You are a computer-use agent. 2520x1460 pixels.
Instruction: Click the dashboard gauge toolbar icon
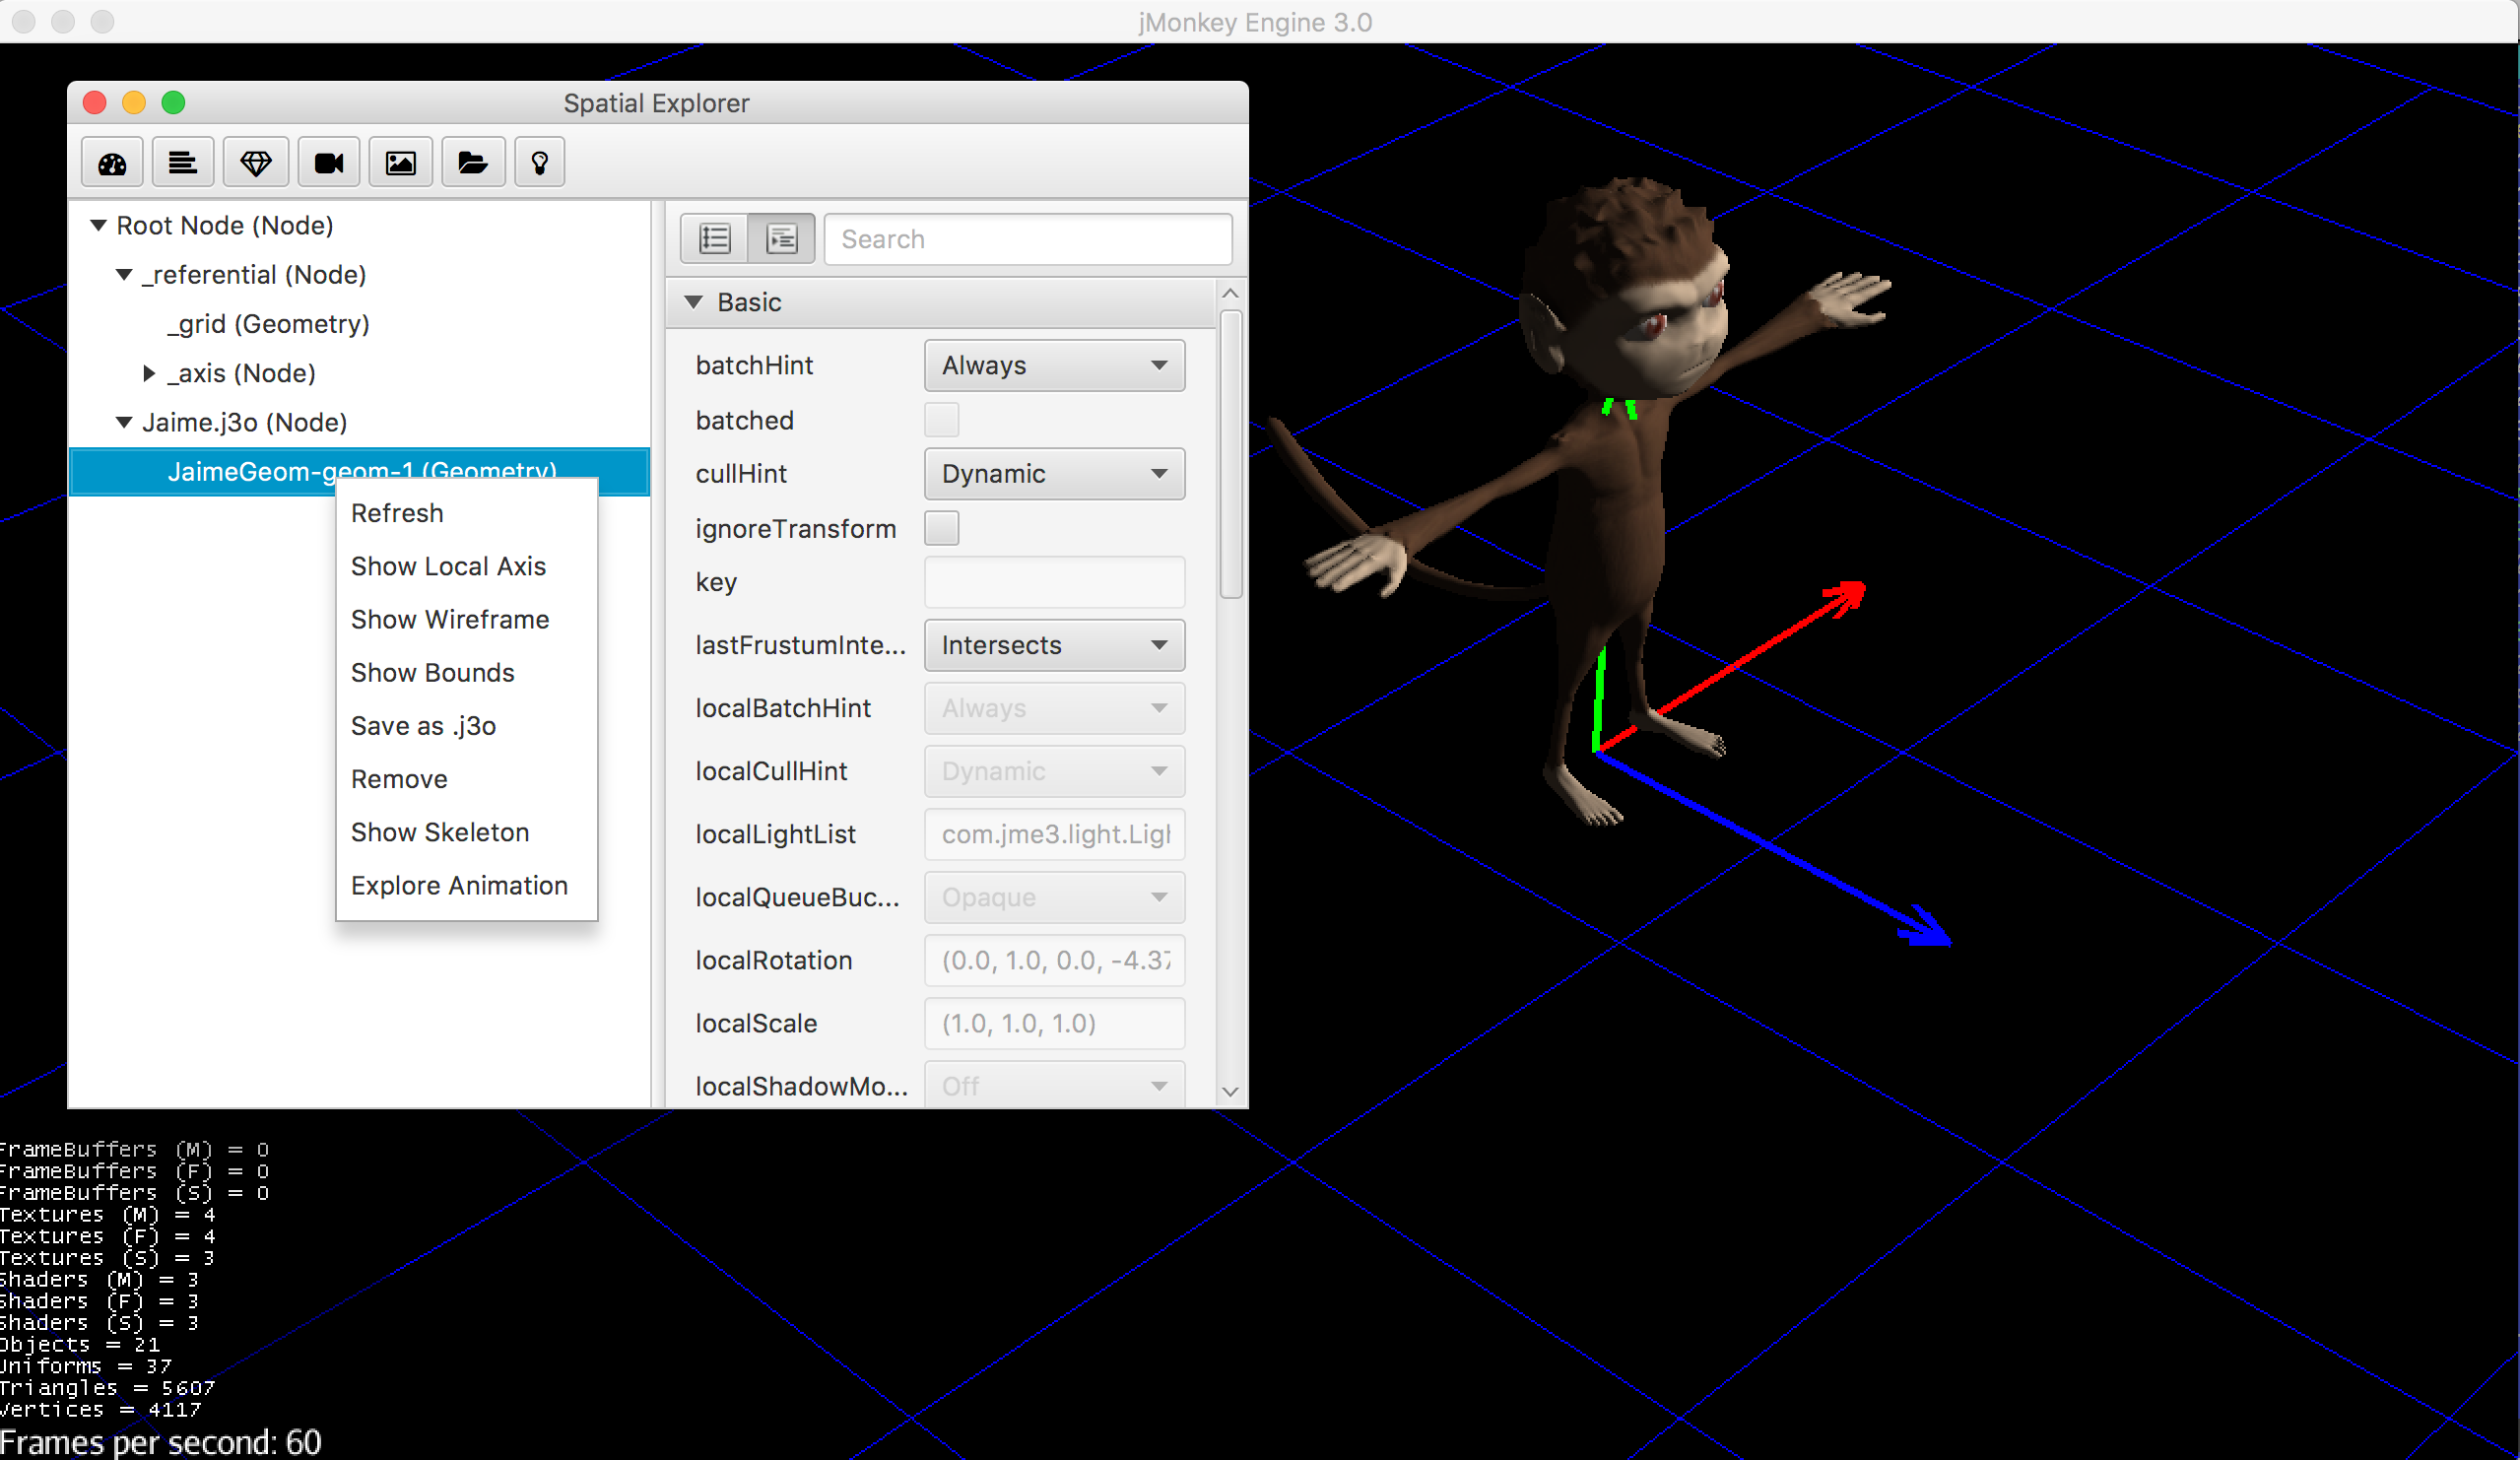pos(112,163)
